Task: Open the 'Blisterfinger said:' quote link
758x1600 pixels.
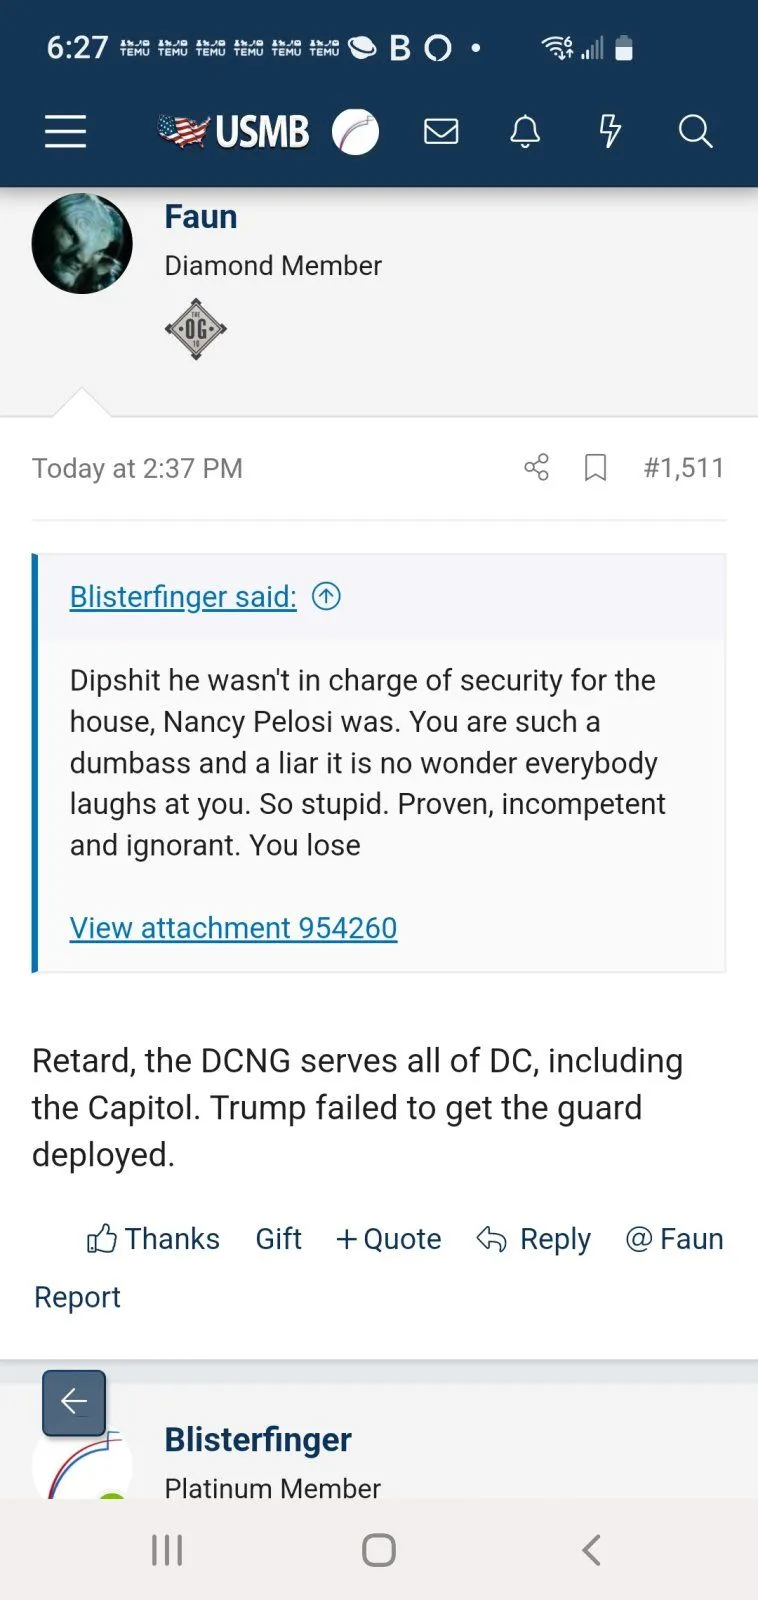Action: coord(183,597)
